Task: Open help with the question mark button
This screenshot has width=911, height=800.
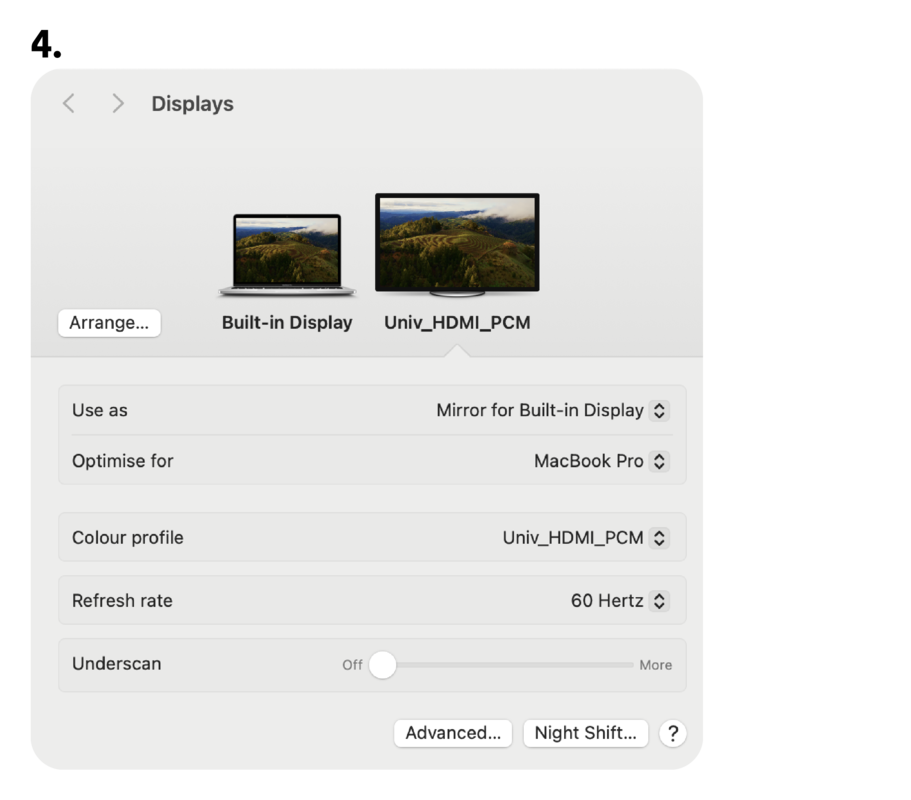Action: 673,733
